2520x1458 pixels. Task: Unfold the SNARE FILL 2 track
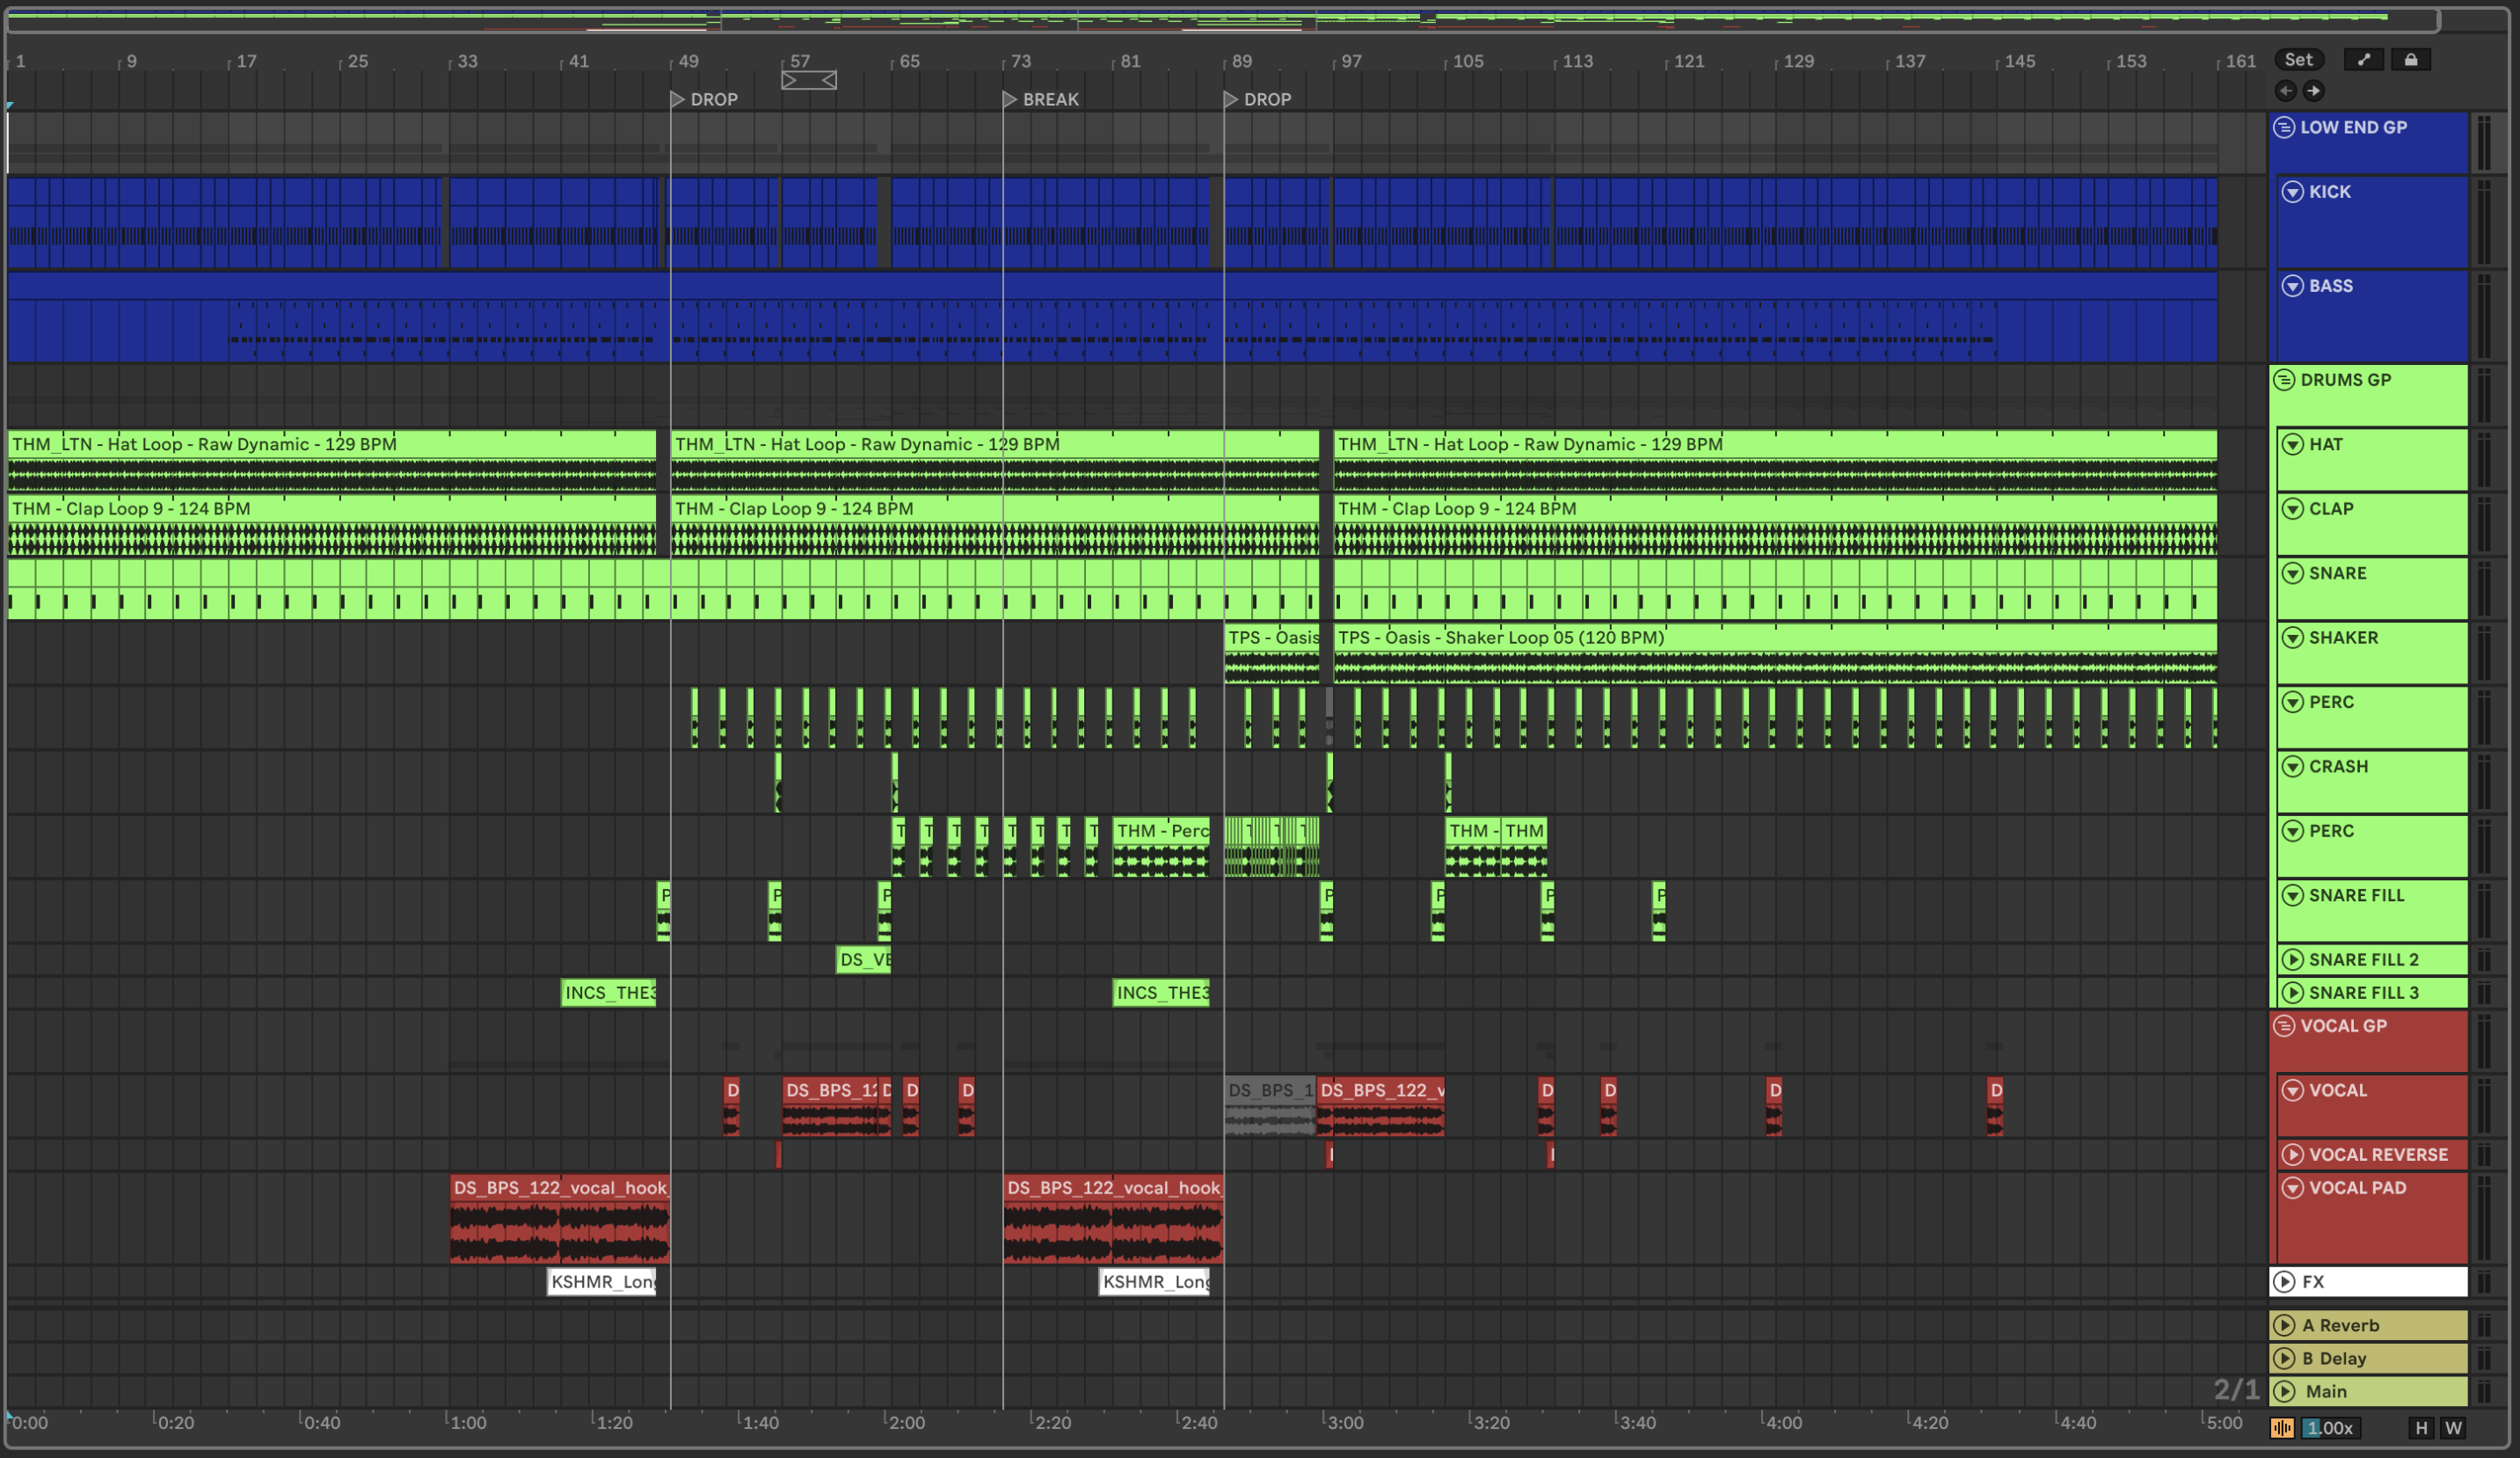[x=2293, y=960]
